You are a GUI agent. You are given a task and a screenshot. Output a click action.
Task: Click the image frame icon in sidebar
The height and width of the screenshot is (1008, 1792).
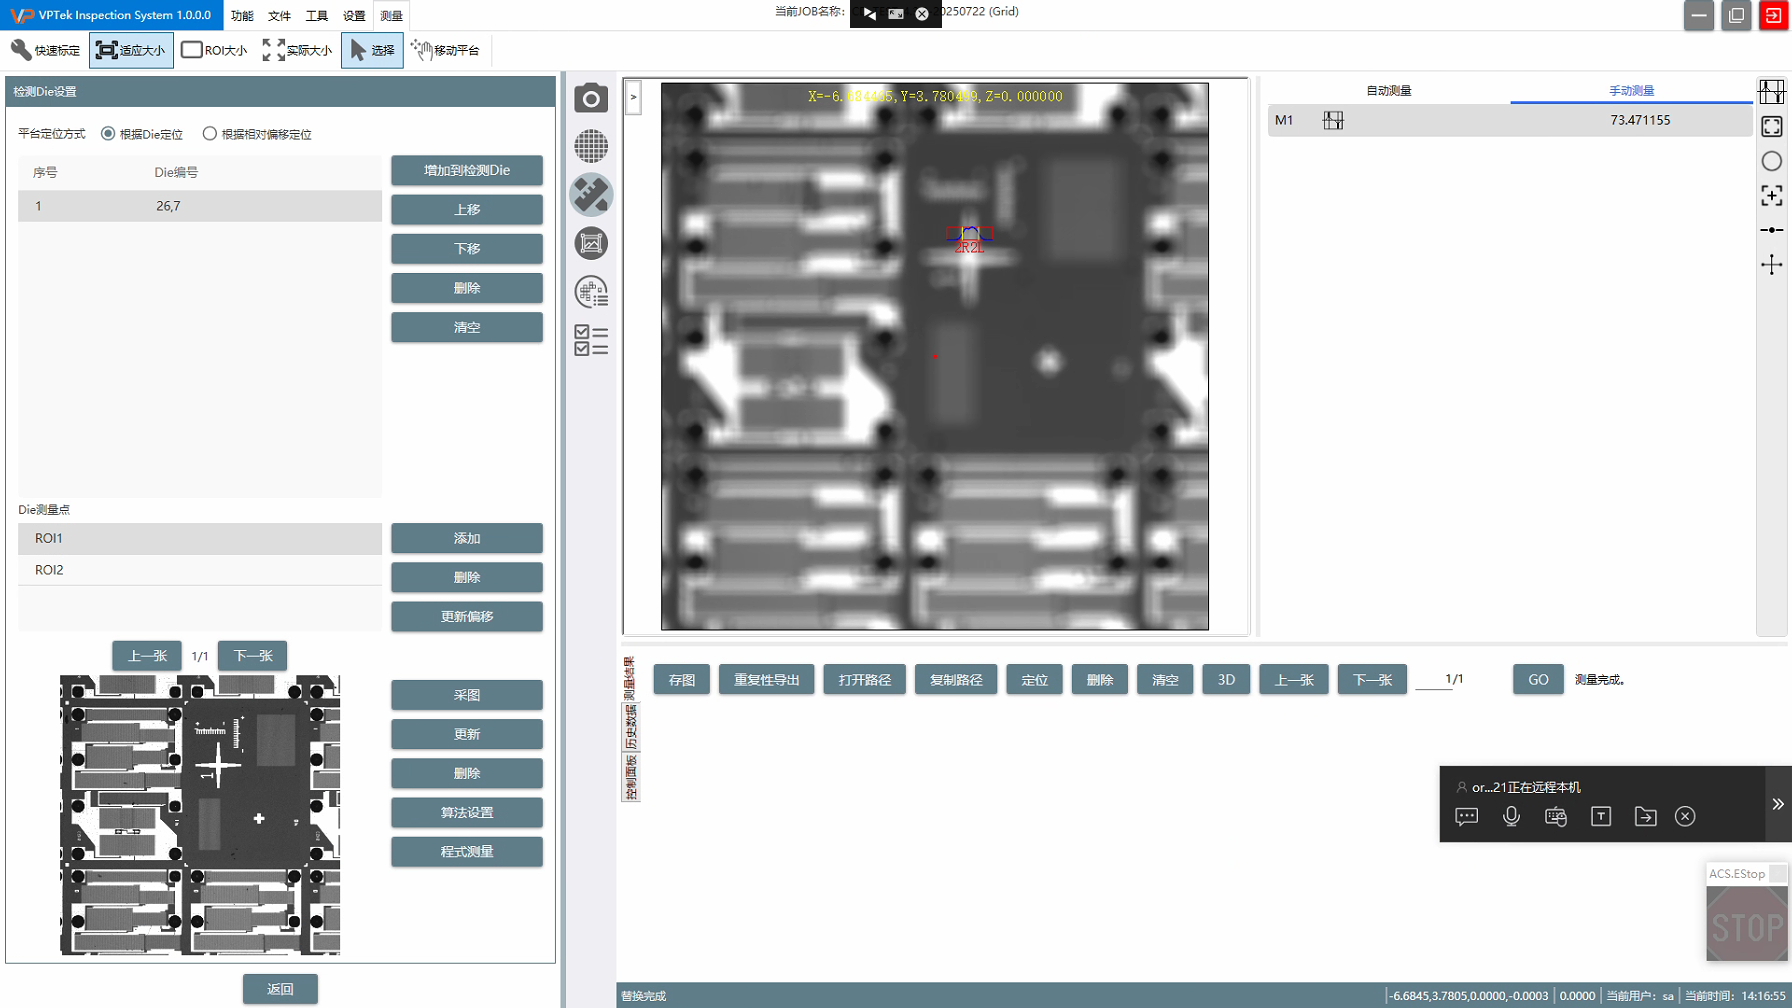point(591,243)
